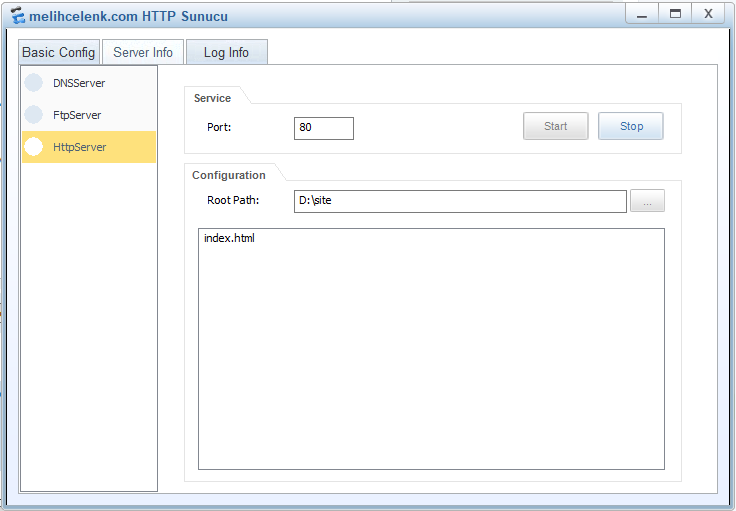Click the app icon in the title bar
The width and height of the screenshot is (736, 511).
coord(17,15)
